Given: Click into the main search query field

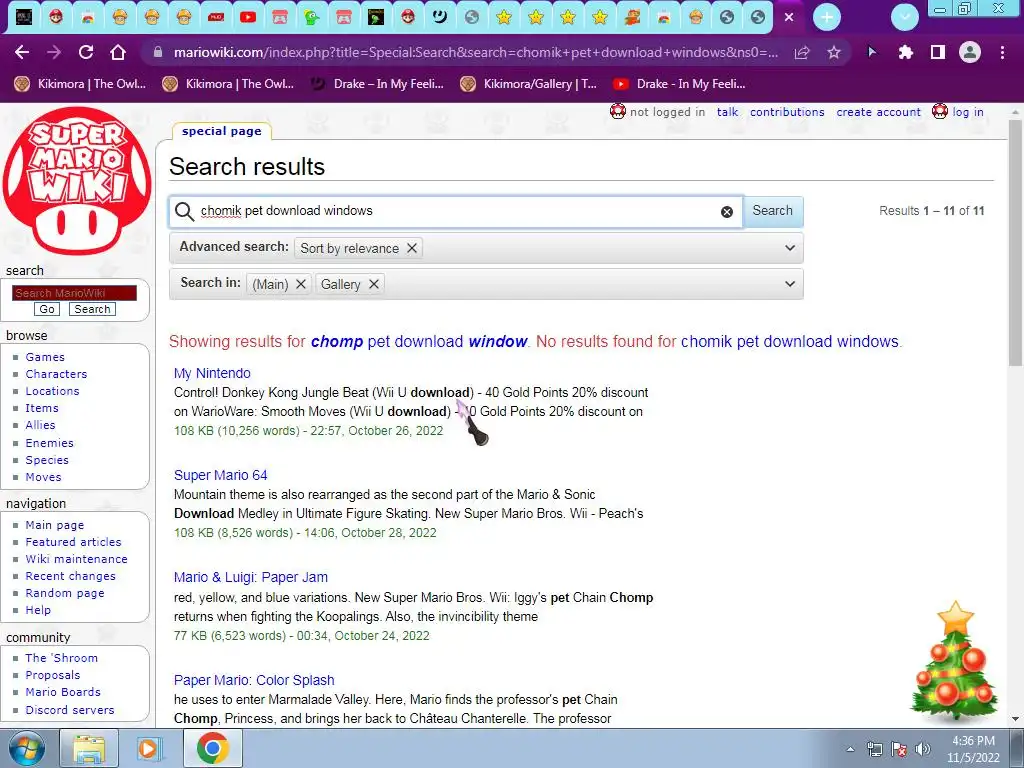Looking at the screenshot, I should click(x=457, y=211).
